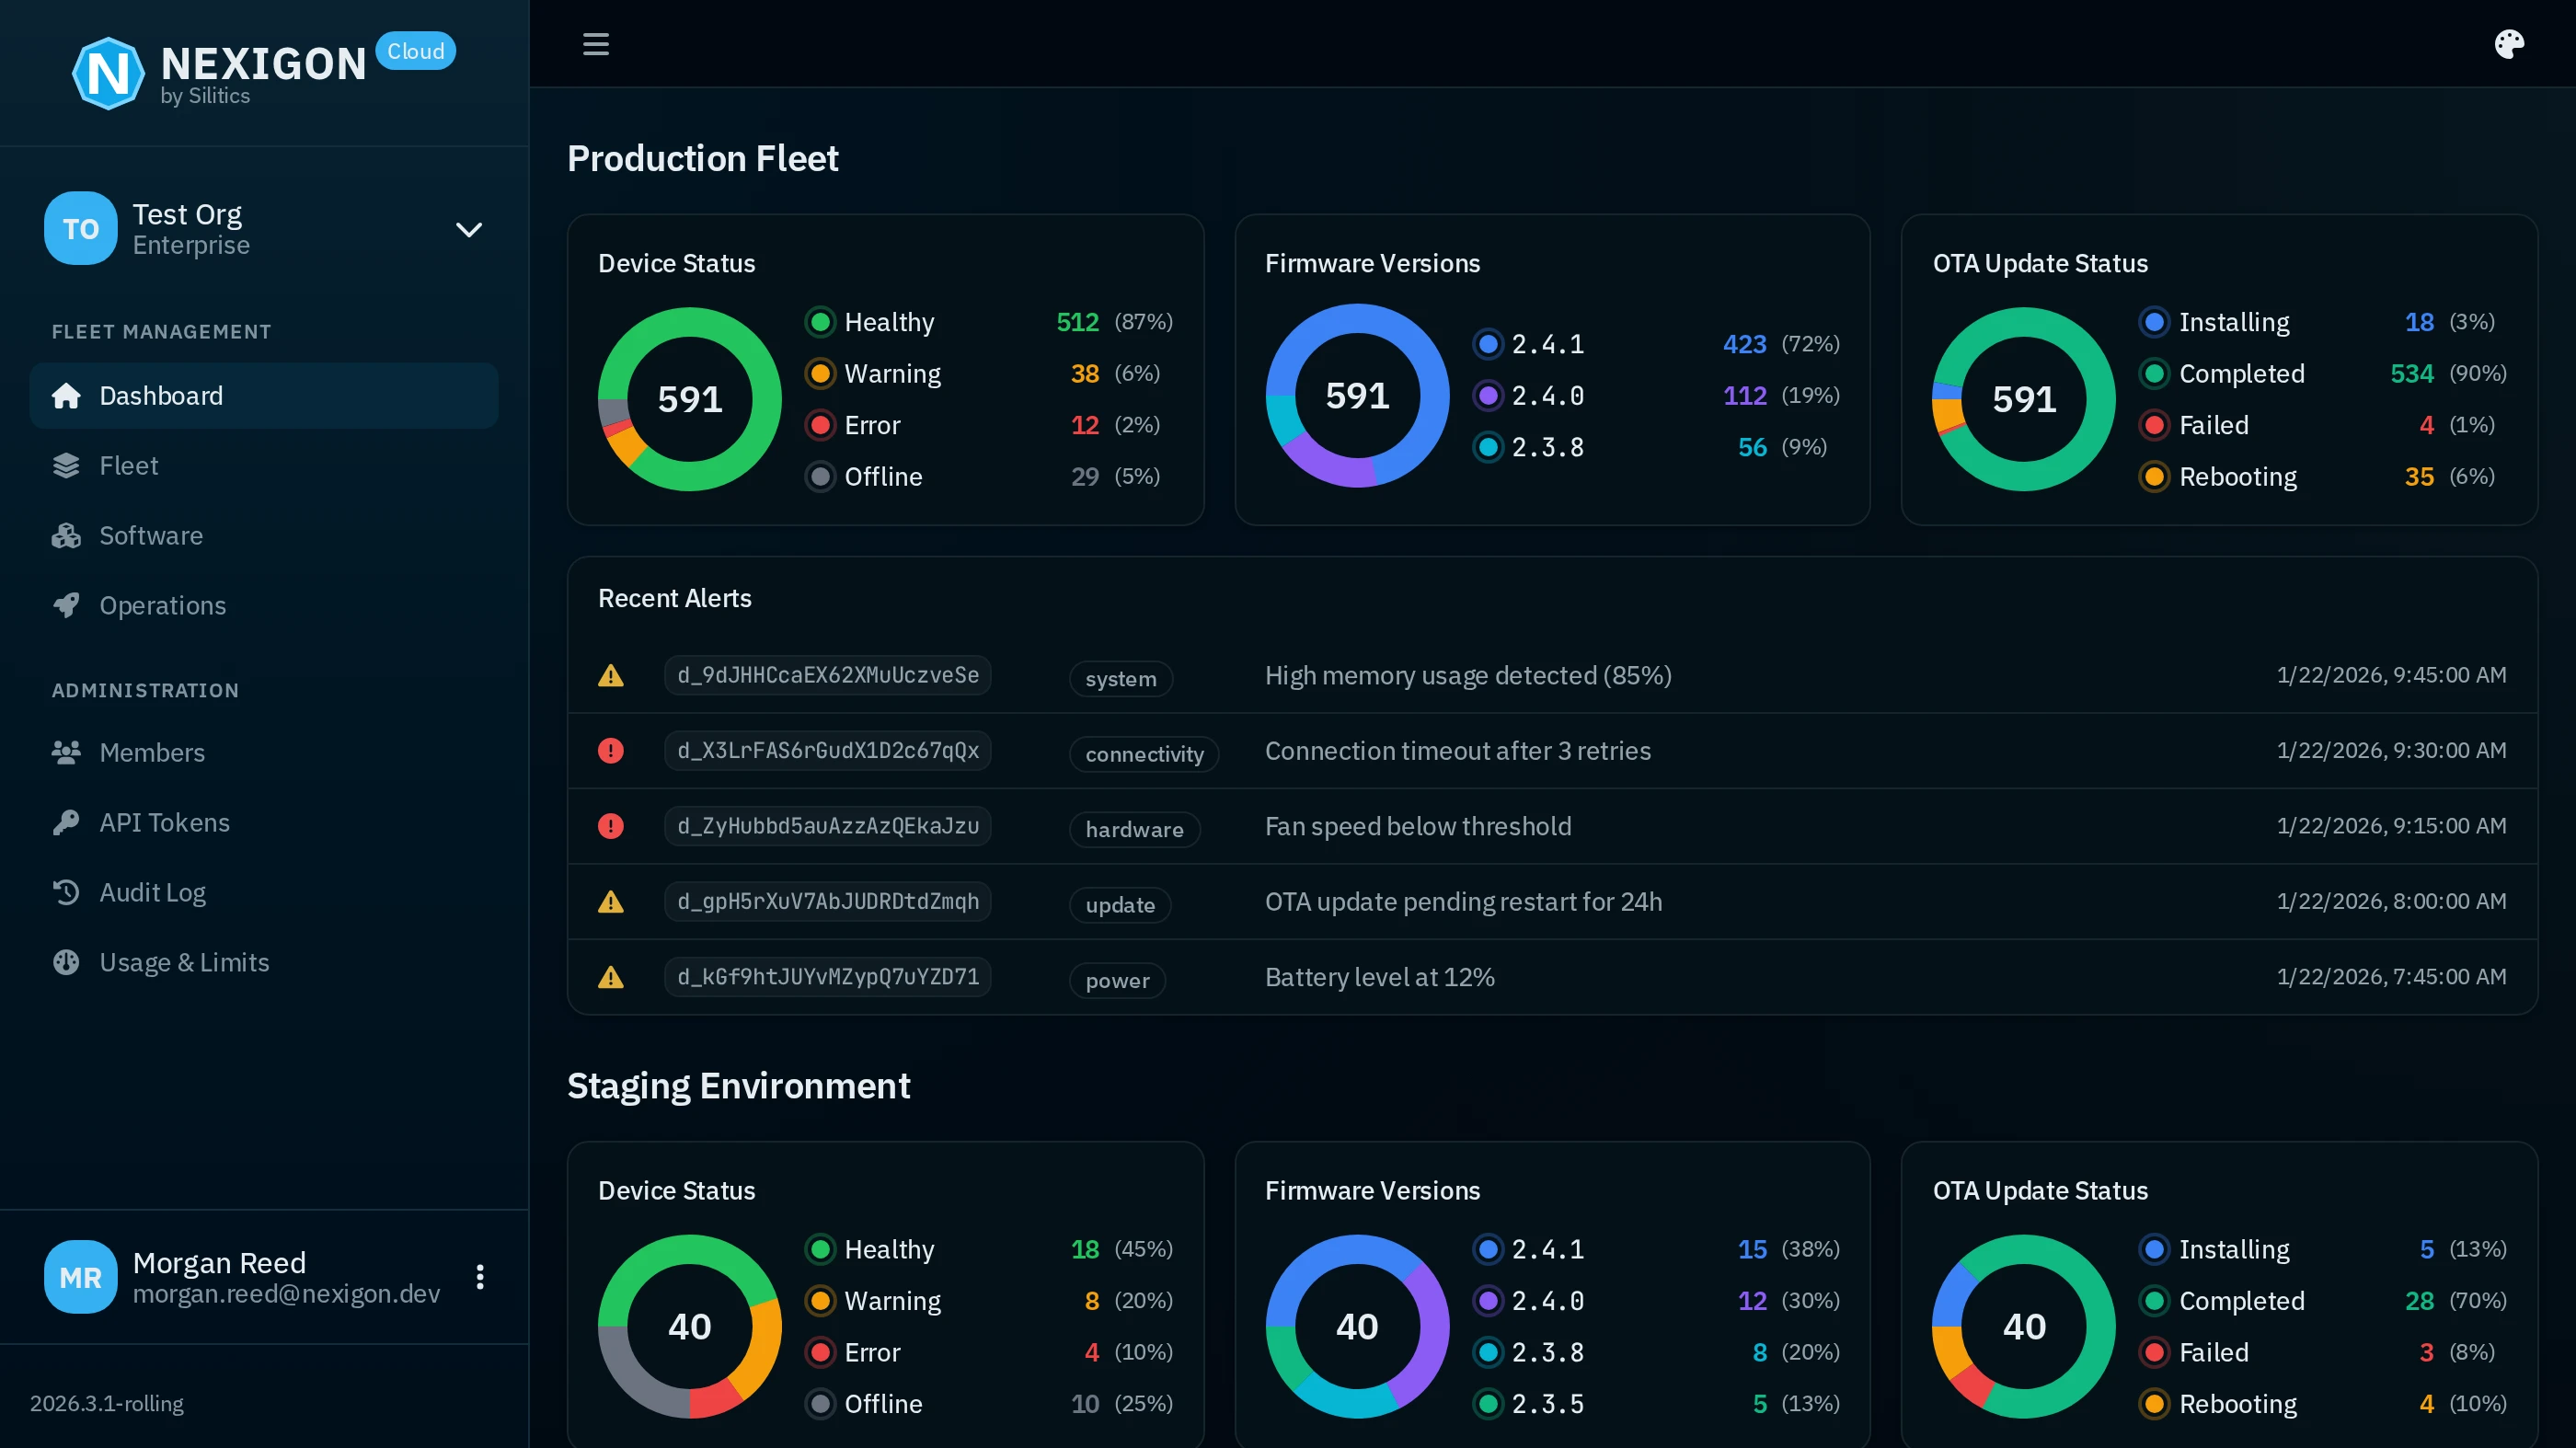Click Production firmware 2.4.0 purple legend dot
The height and width of the screenshot is (1448, 2576).
(1488, 396)
